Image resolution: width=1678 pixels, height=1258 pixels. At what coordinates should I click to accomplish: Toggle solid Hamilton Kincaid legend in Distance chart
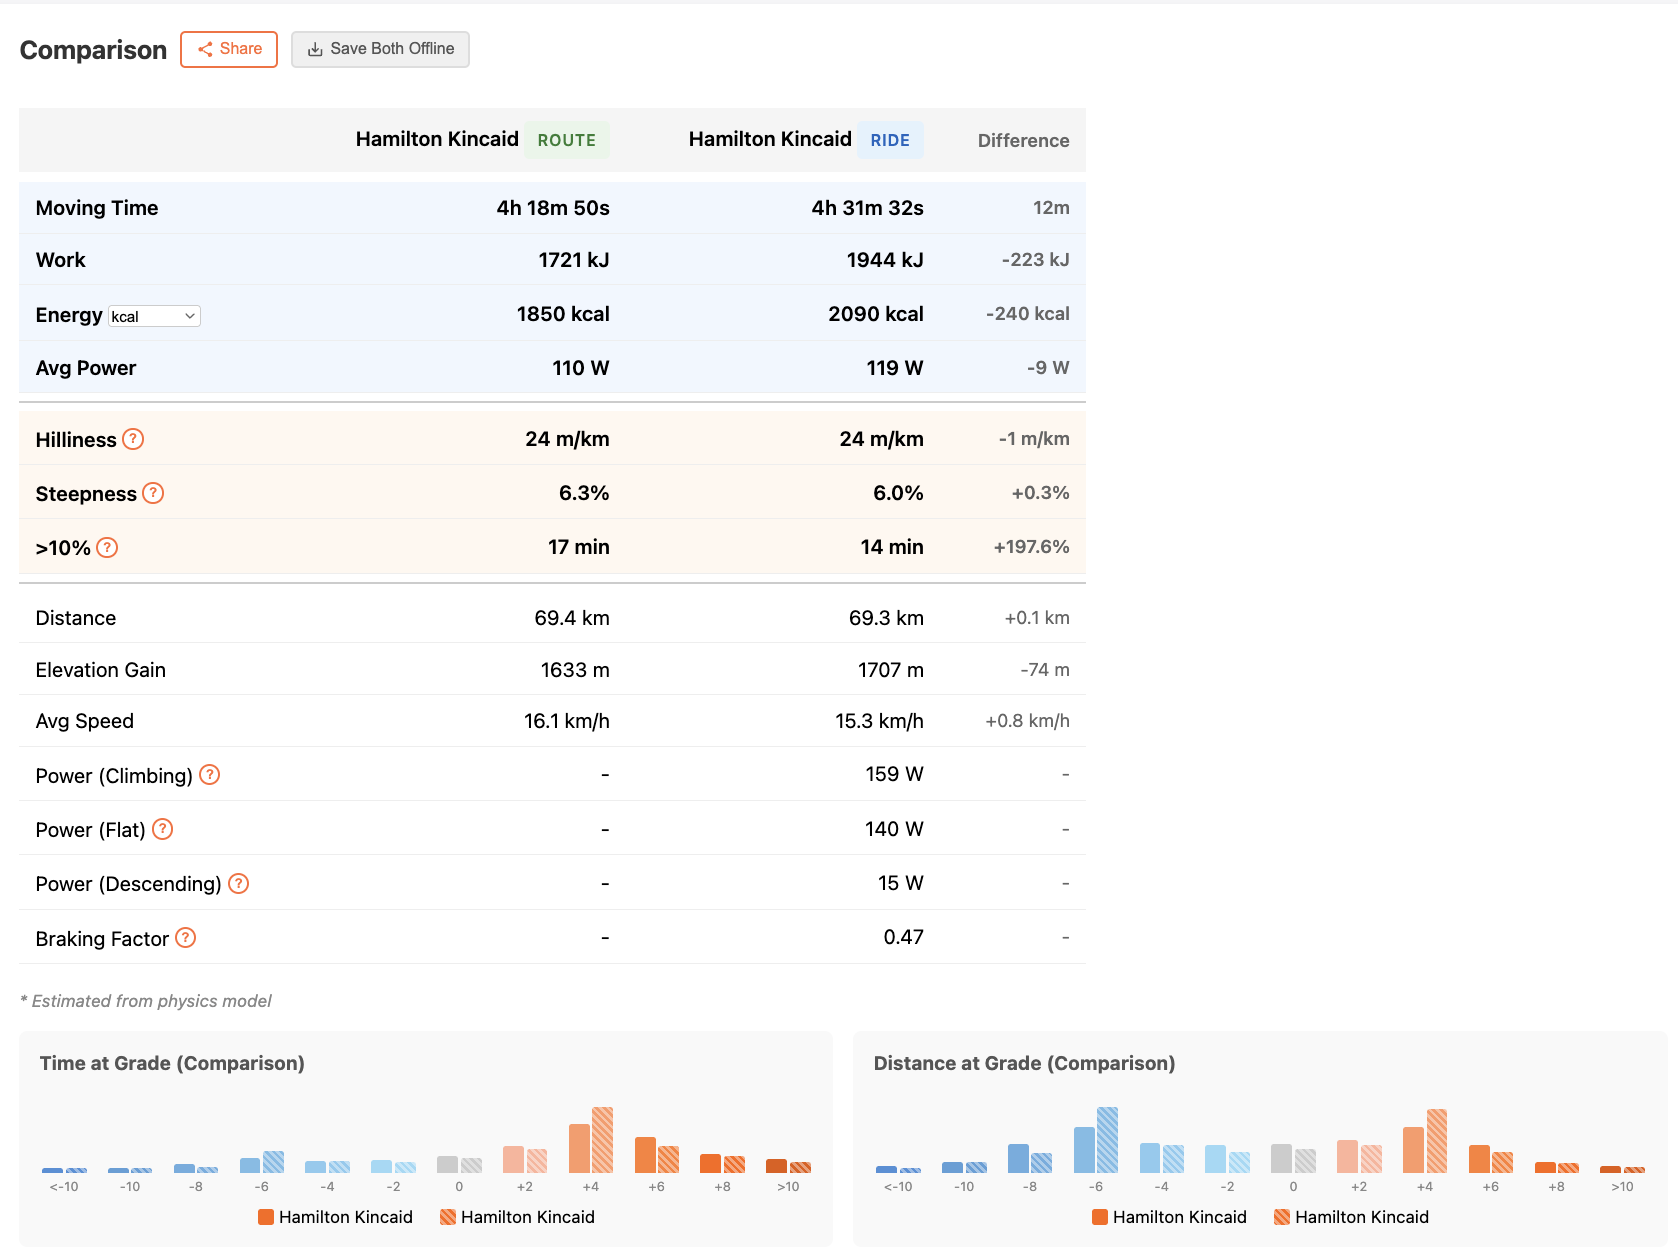pos(1169,1217)
